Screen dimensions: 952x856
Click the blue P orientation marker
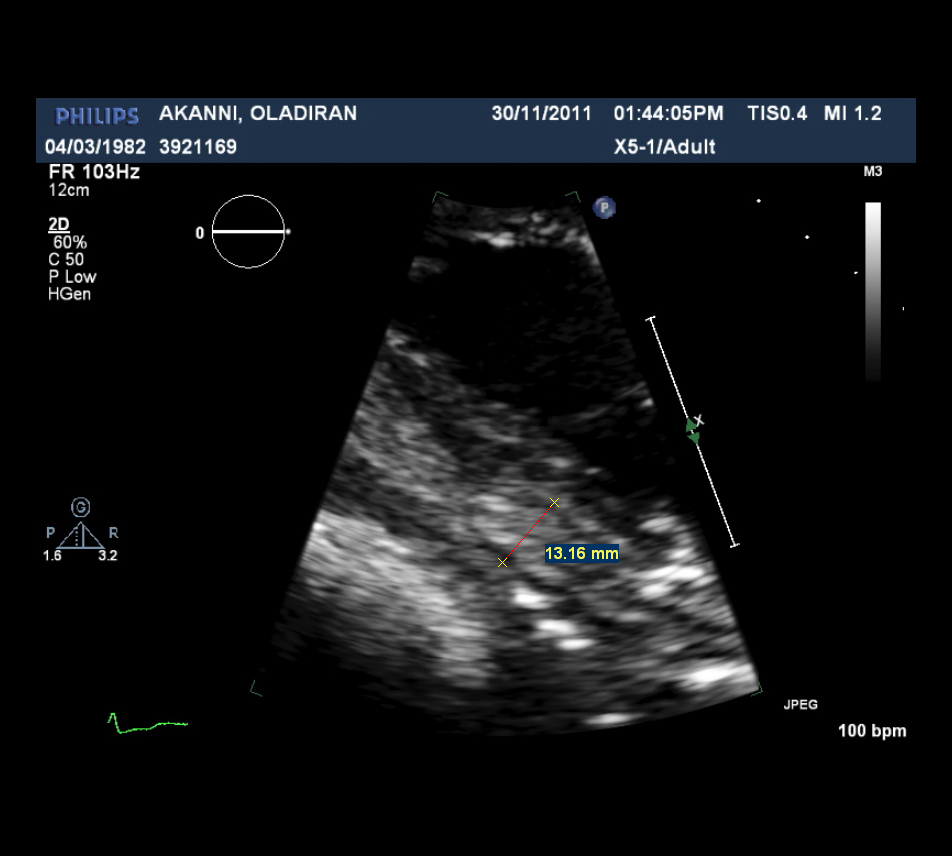[604, 208]
